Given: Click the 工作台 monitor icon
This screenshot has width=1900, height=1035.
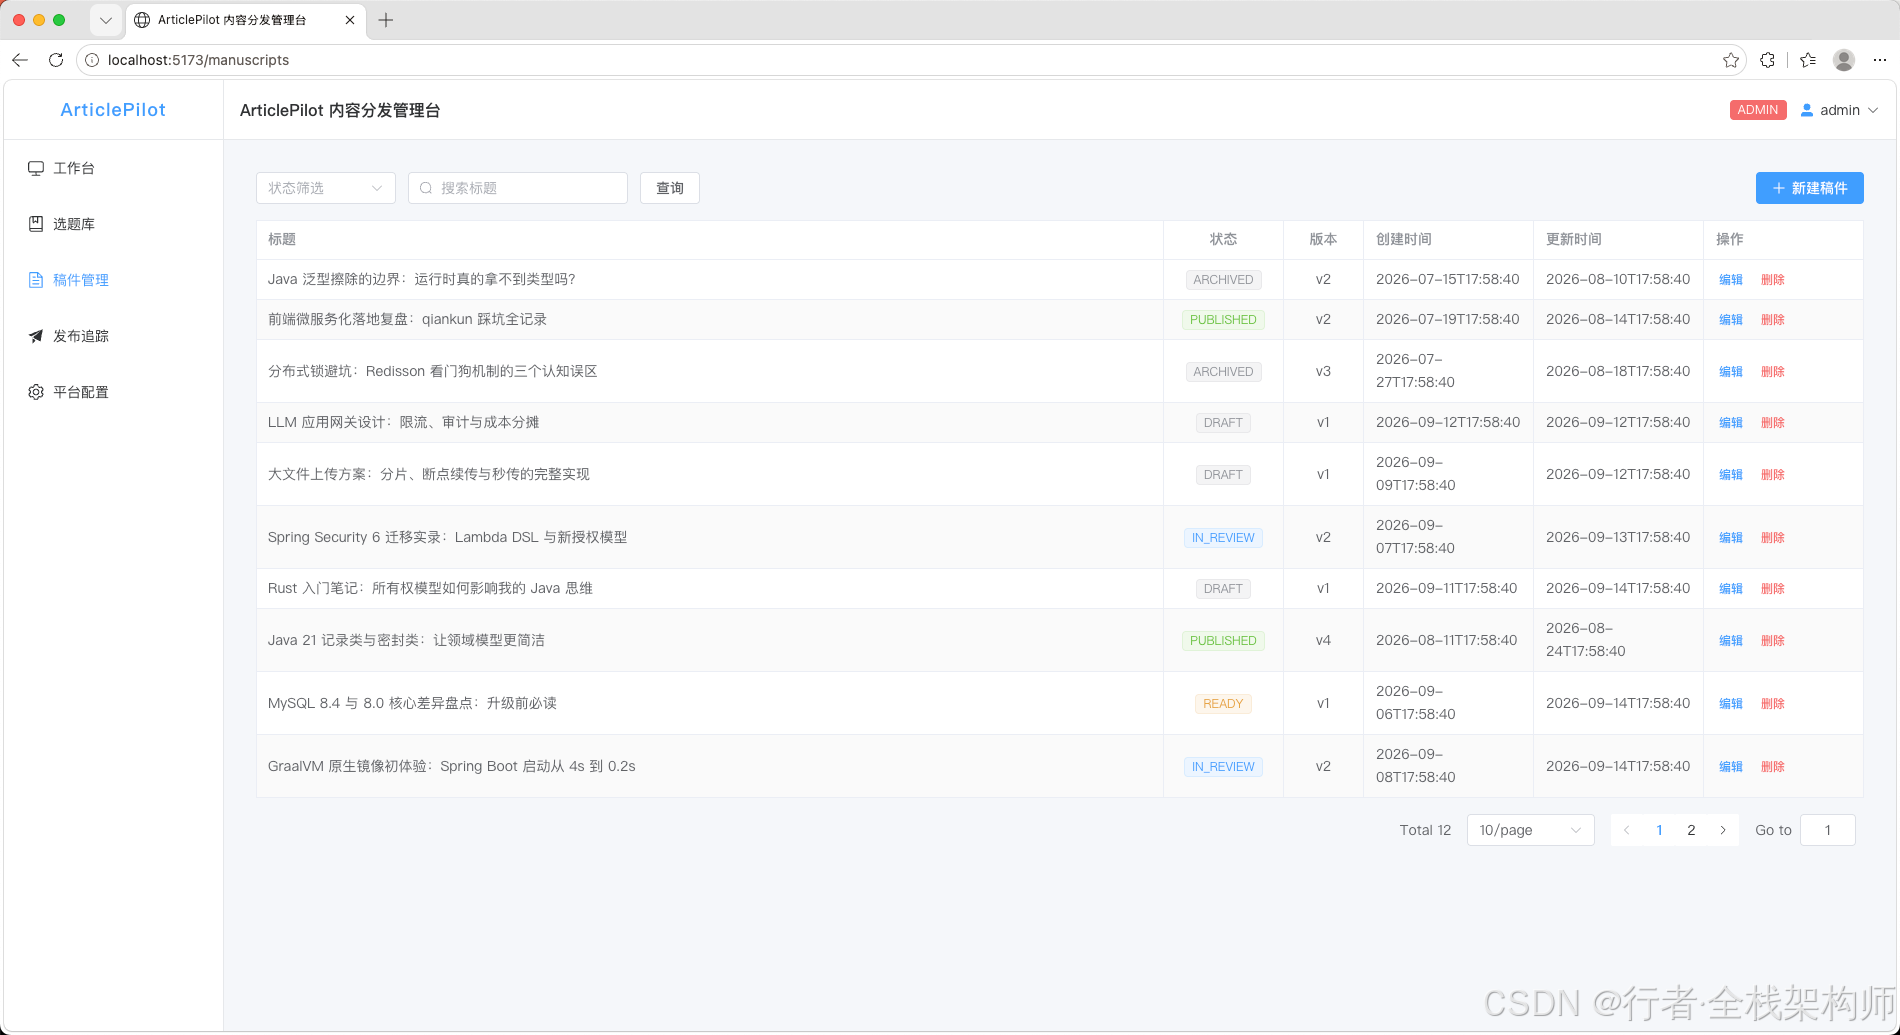Looking at the screenshot, I should click(36, 168).
